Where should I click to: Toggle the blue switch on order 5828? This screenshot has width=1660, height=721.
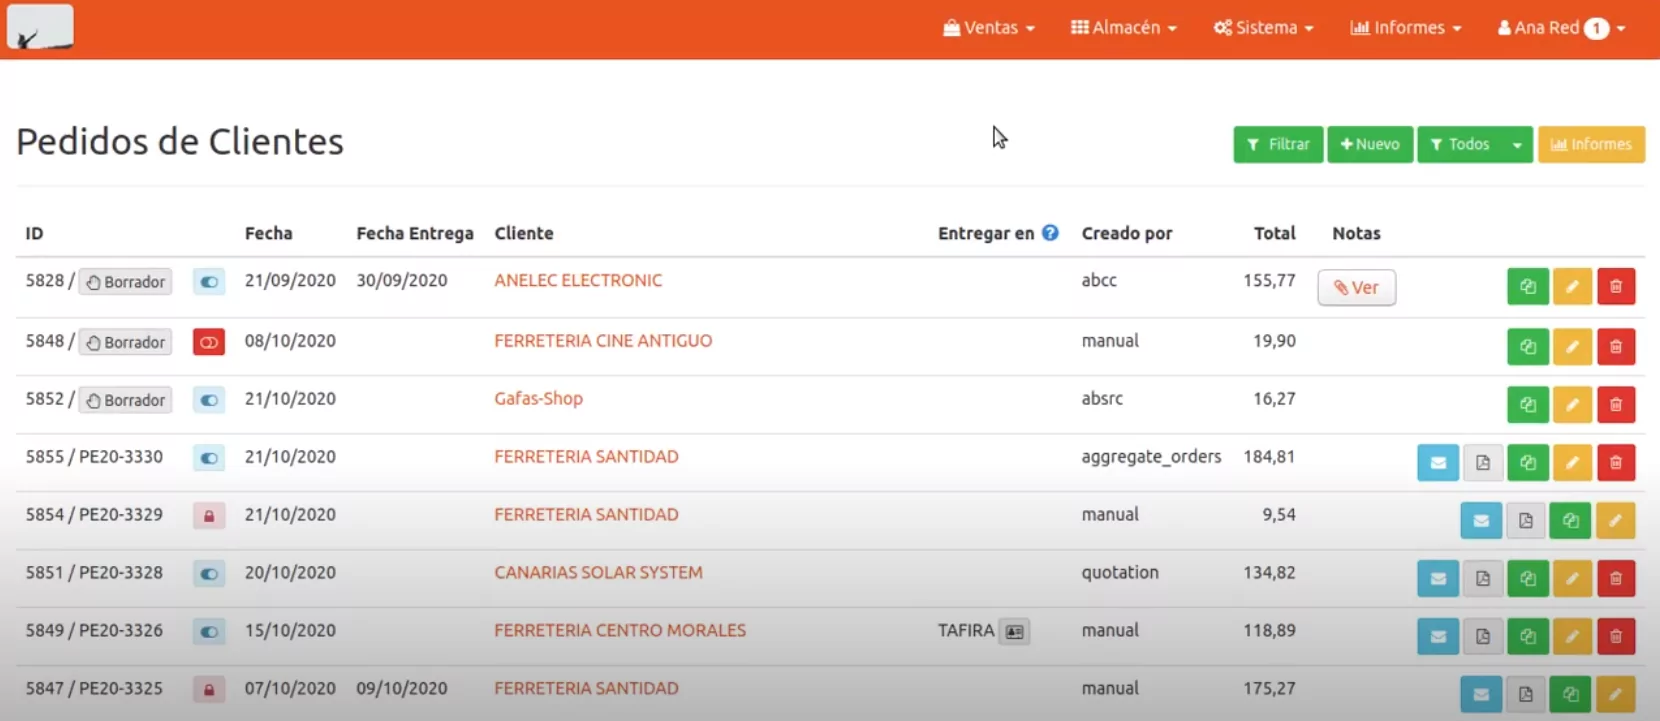click(209, 282)
